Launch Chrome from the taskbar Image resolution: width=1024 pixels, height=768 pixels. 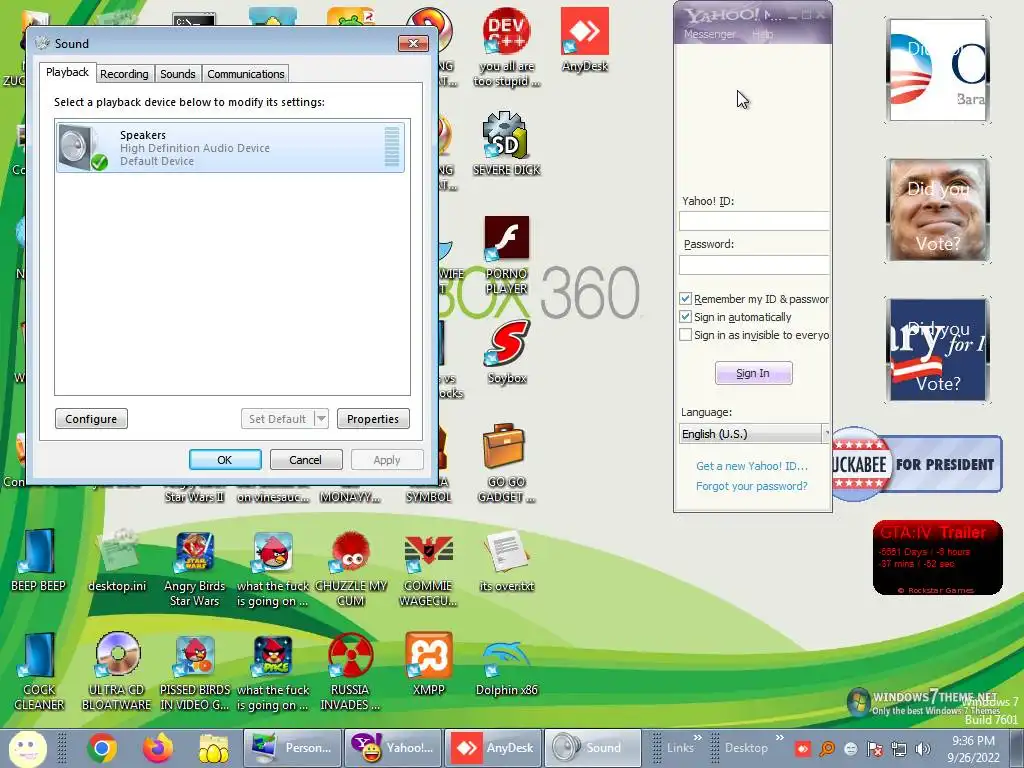102,748
